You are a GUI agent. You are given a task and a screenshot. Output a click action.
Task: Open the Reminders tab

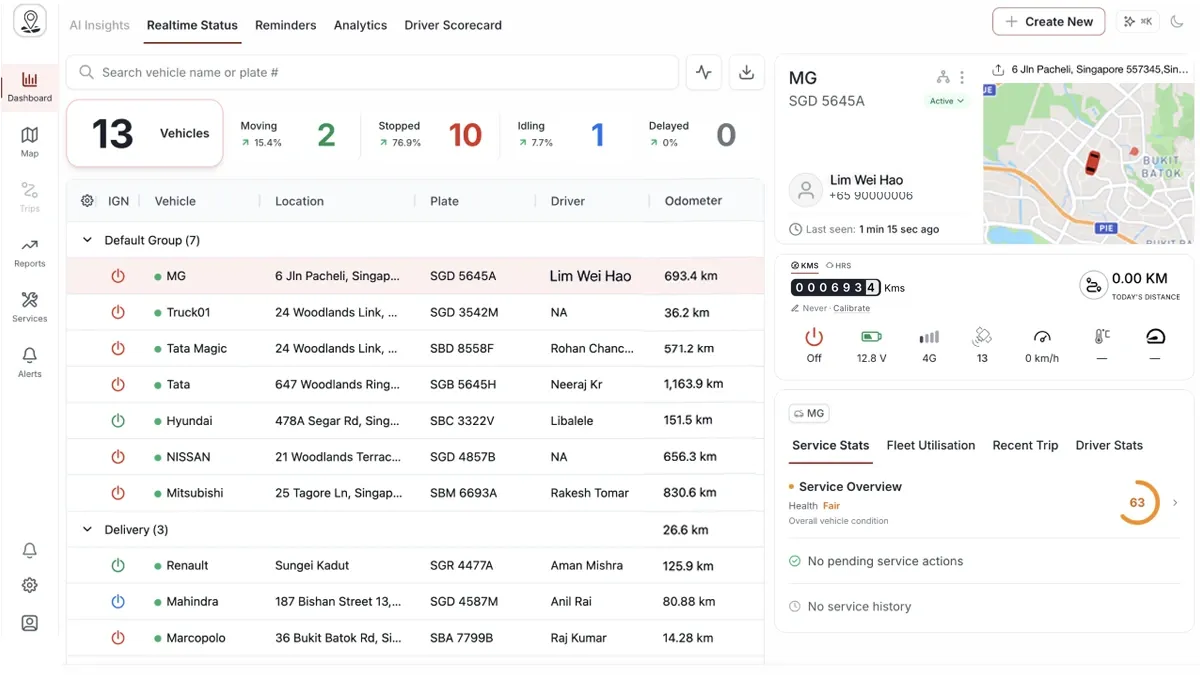coord(285,25)
